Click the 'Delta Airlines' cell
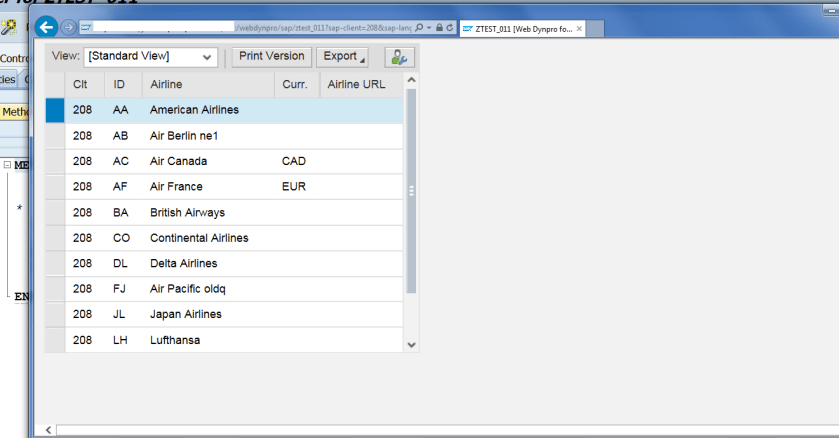This screenshot has width=839, height=438. [x=209, y=263]
